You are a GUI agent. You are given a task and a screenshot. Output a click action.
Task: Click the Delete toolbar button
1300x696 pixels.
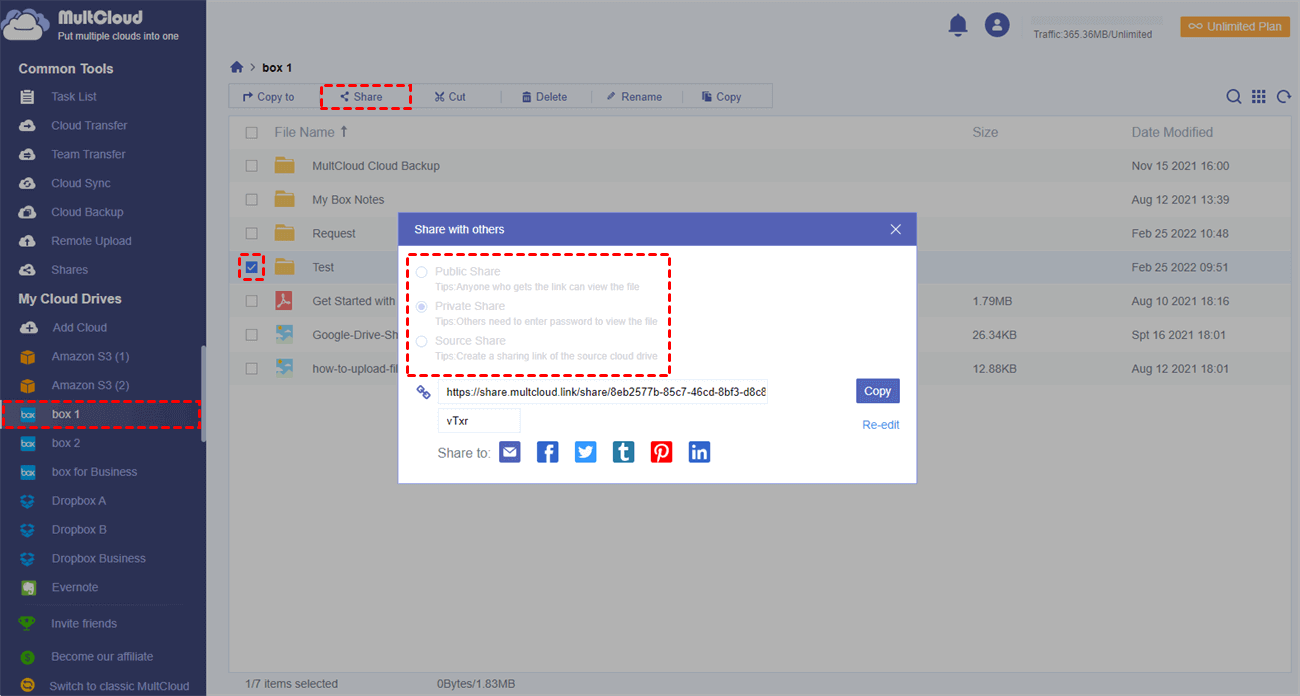click(544, 97)
